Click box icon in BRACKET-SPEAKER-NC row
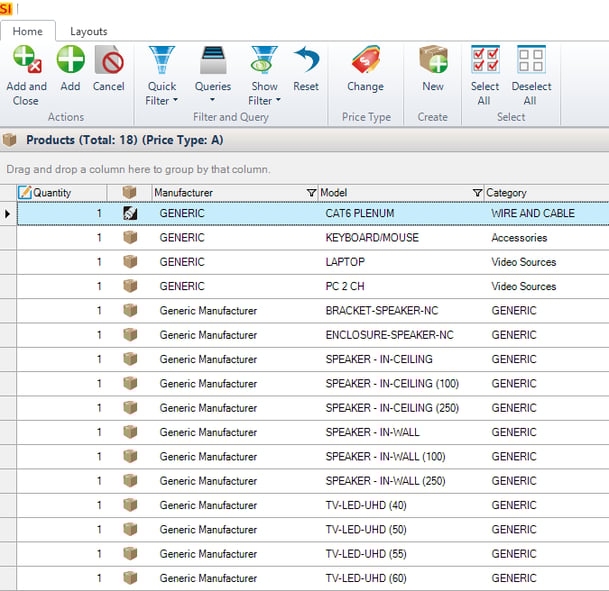 (130, 310)
